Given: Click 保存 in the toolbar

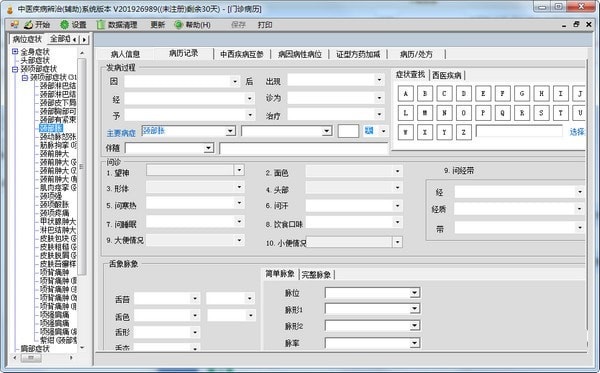Looking at the screenshot, I should click(238, 25).
